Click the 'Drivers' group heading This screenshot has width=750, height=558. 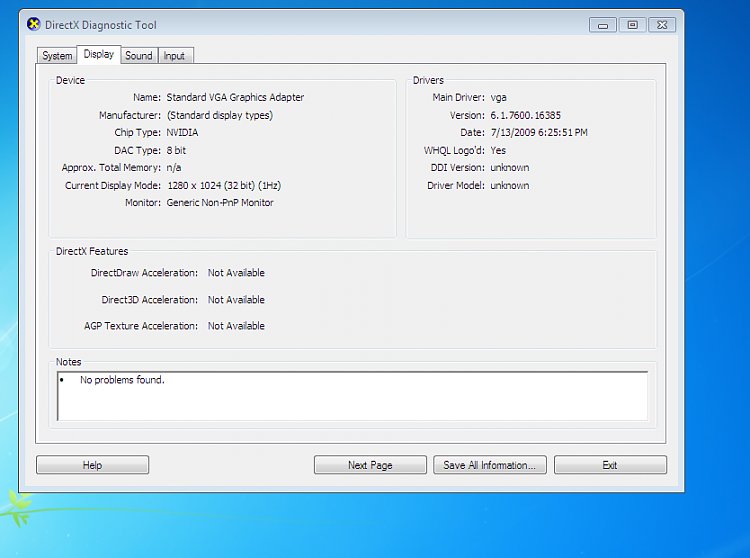click(428, 80)
